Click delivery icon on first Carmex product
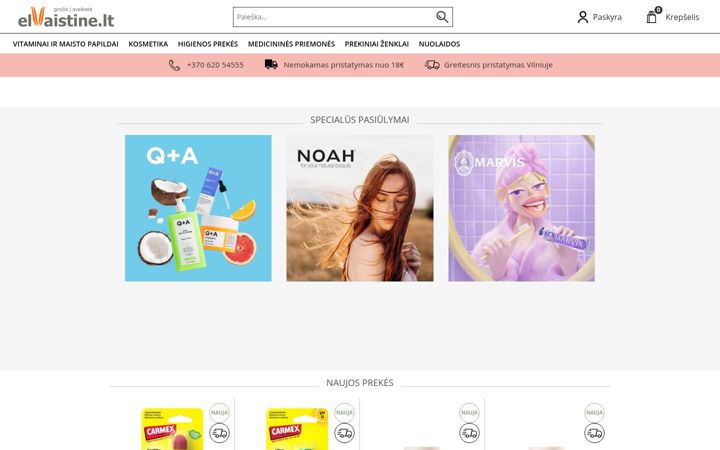 [x=219, y=433]
